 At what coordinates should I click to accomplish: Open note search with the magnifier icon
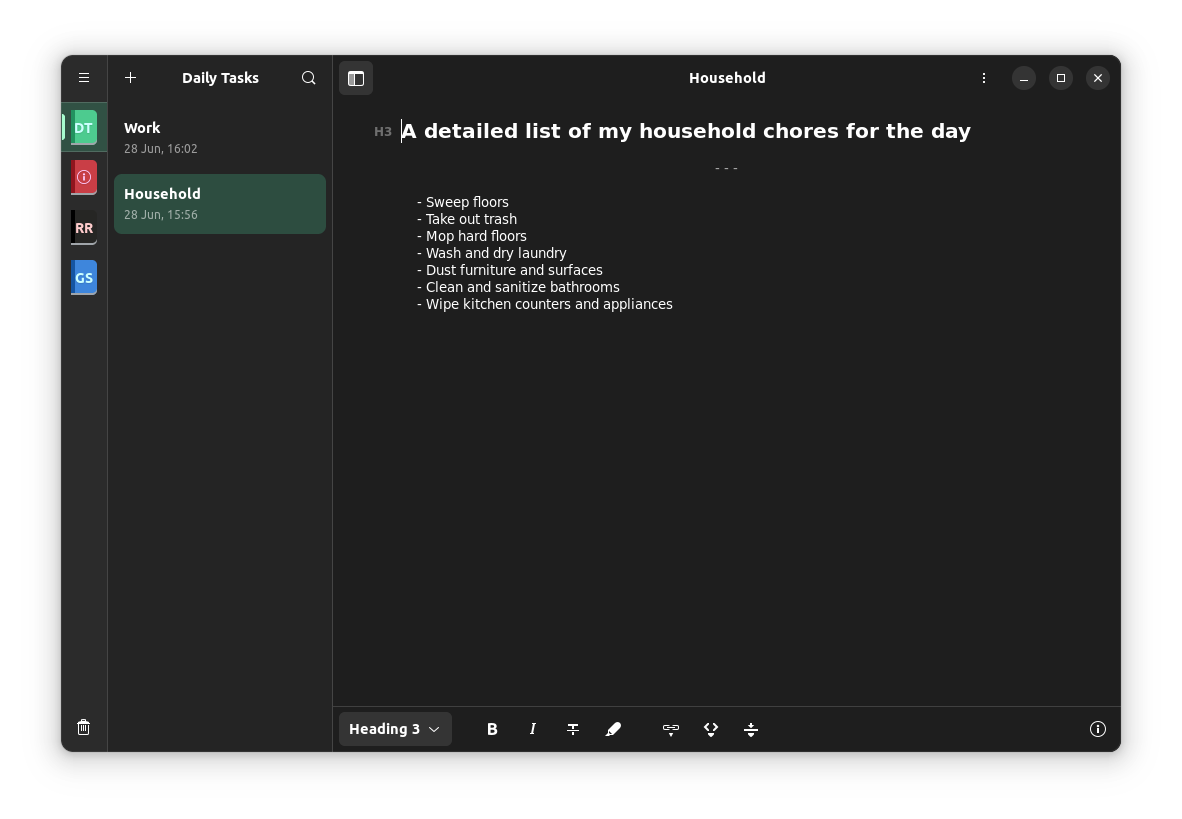(x=309, y=77)
